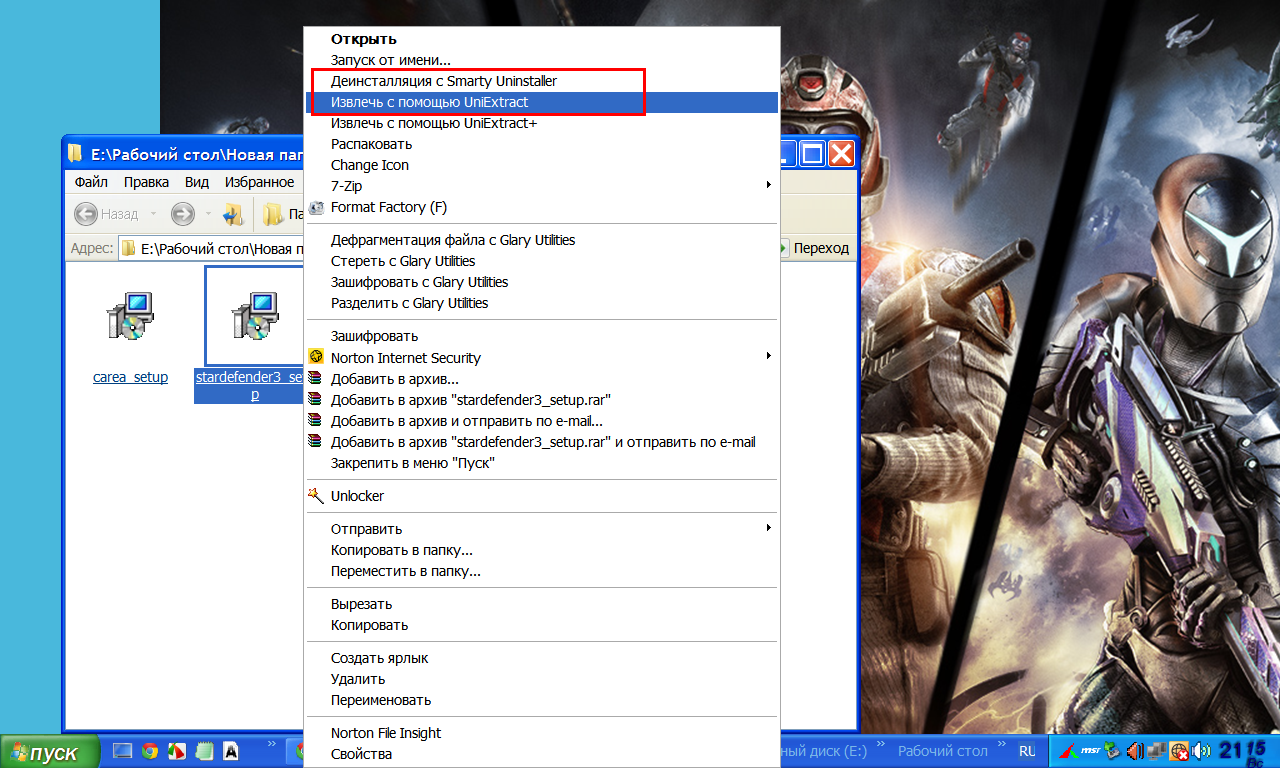The width and height of the screenshot is (1280, 768).
Task: Click Show Desktop quick launch icon
Action: pos(122,751)
